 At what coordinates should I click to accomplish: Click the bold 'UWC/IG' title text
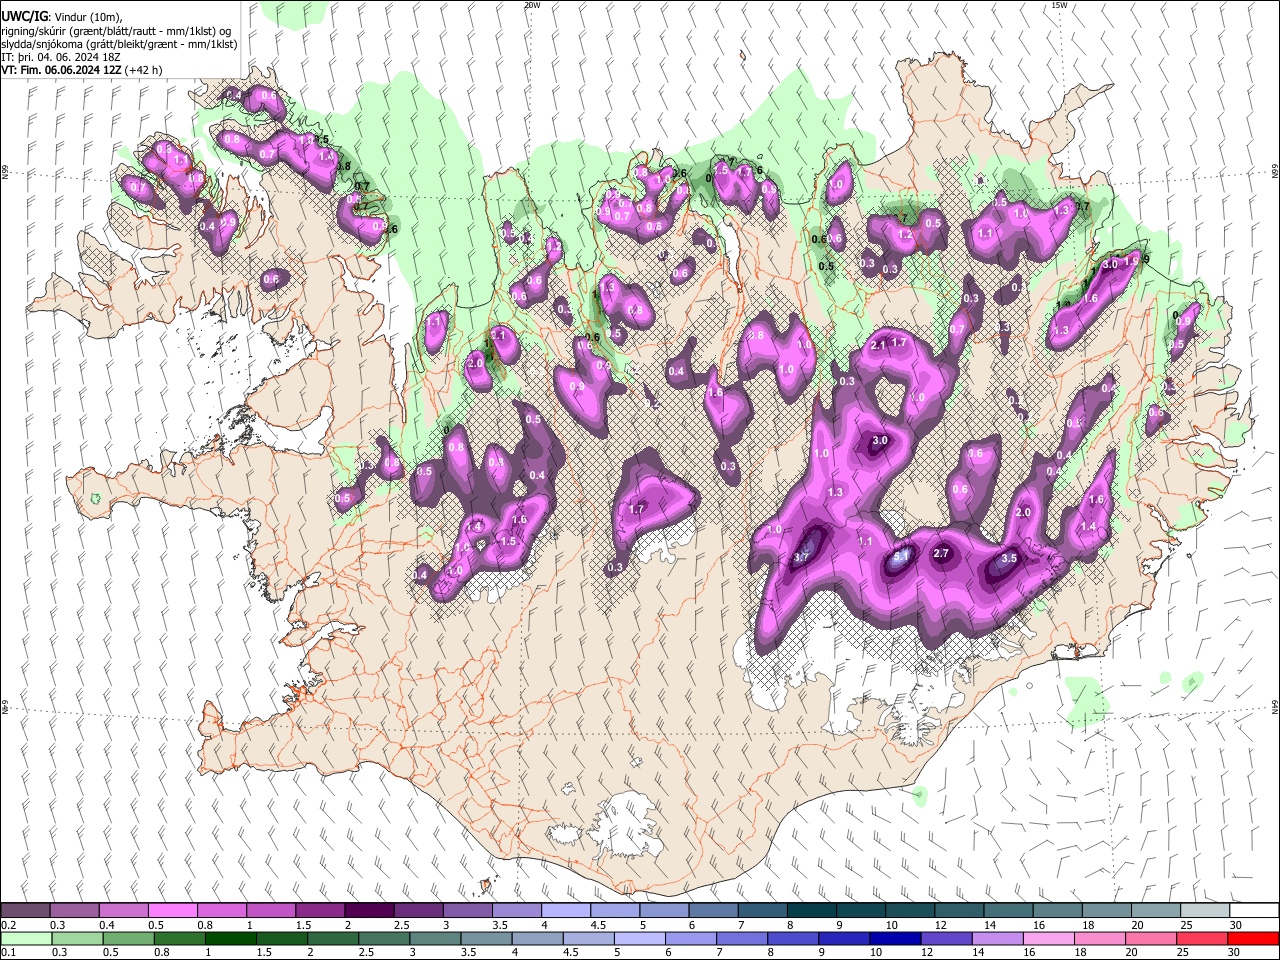click(24, 17)
